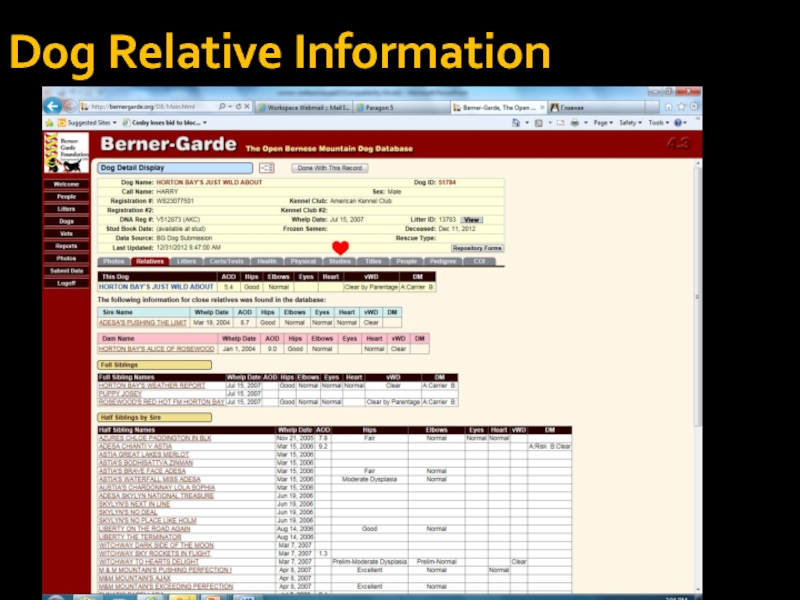800x600 pixels.
Task: Click the Berner-Garde Foundation logo
Action: click(x=66, y=153)
